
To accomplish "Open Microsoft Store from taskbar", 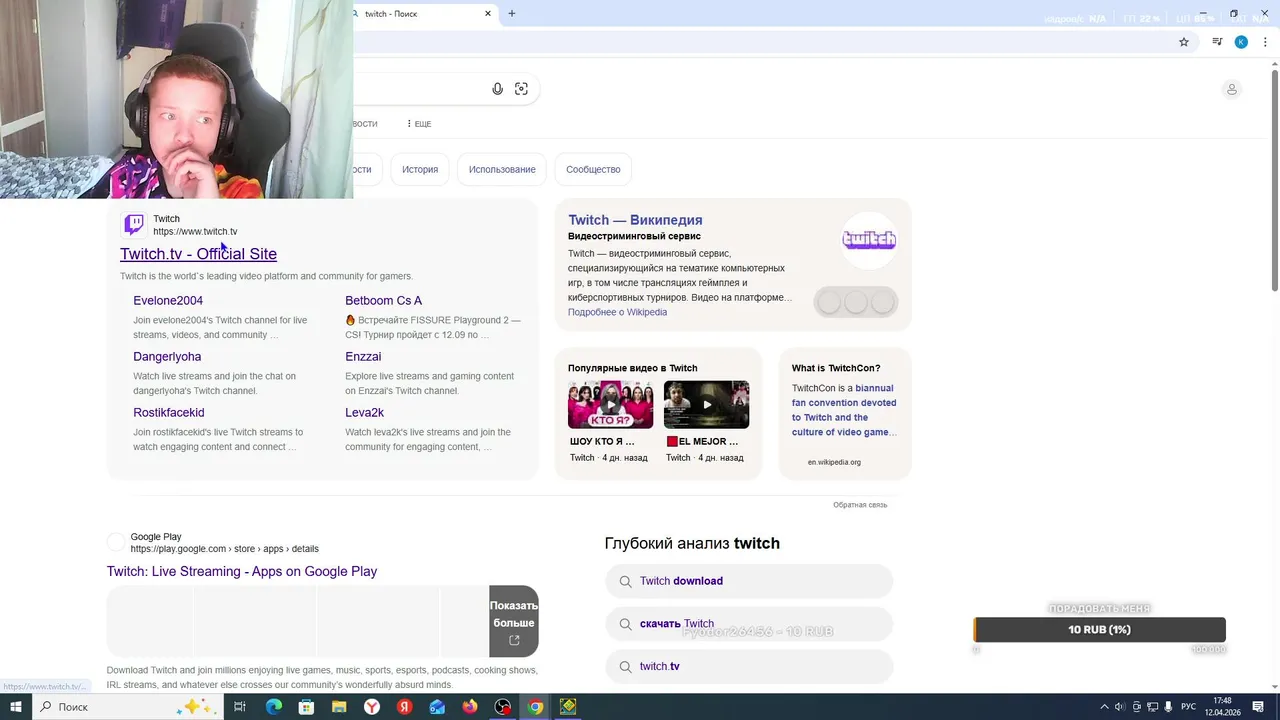I will [x=306, y=707].
